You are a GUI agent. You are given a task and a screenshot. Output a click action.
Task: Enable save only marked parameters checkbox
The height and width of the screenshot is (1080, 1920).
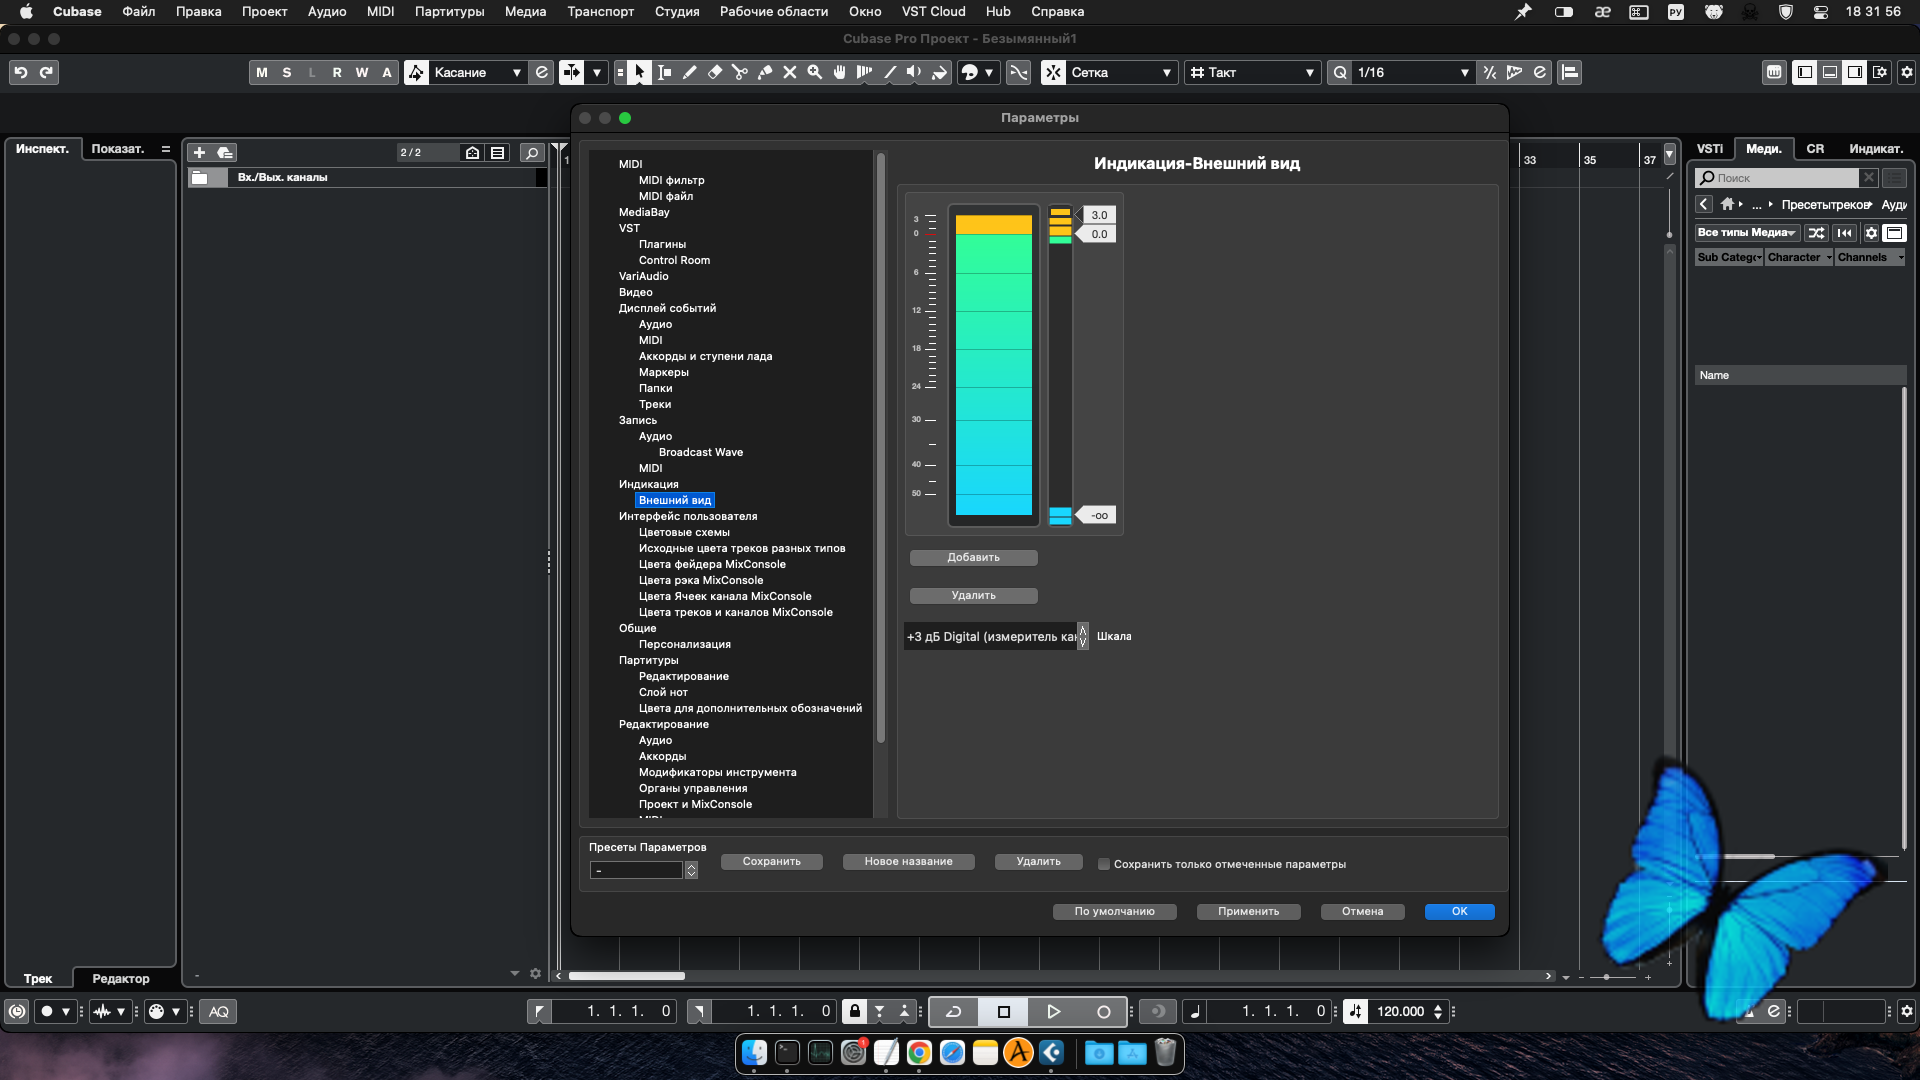click(1104, 864)
